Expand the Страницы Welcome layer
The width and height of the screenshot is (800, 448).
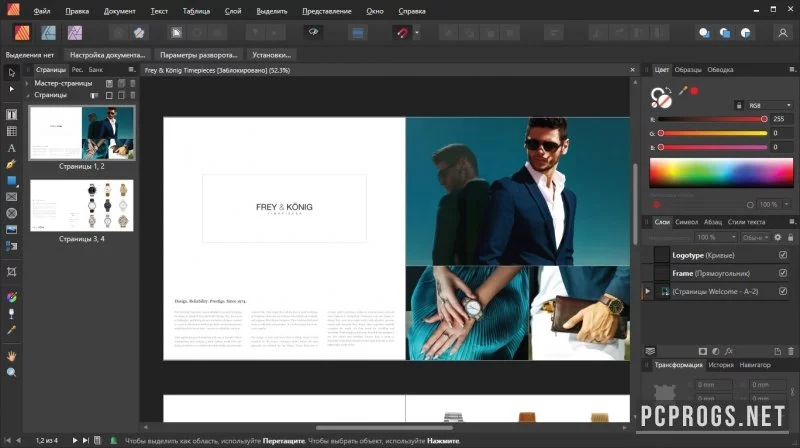[647, 291]
